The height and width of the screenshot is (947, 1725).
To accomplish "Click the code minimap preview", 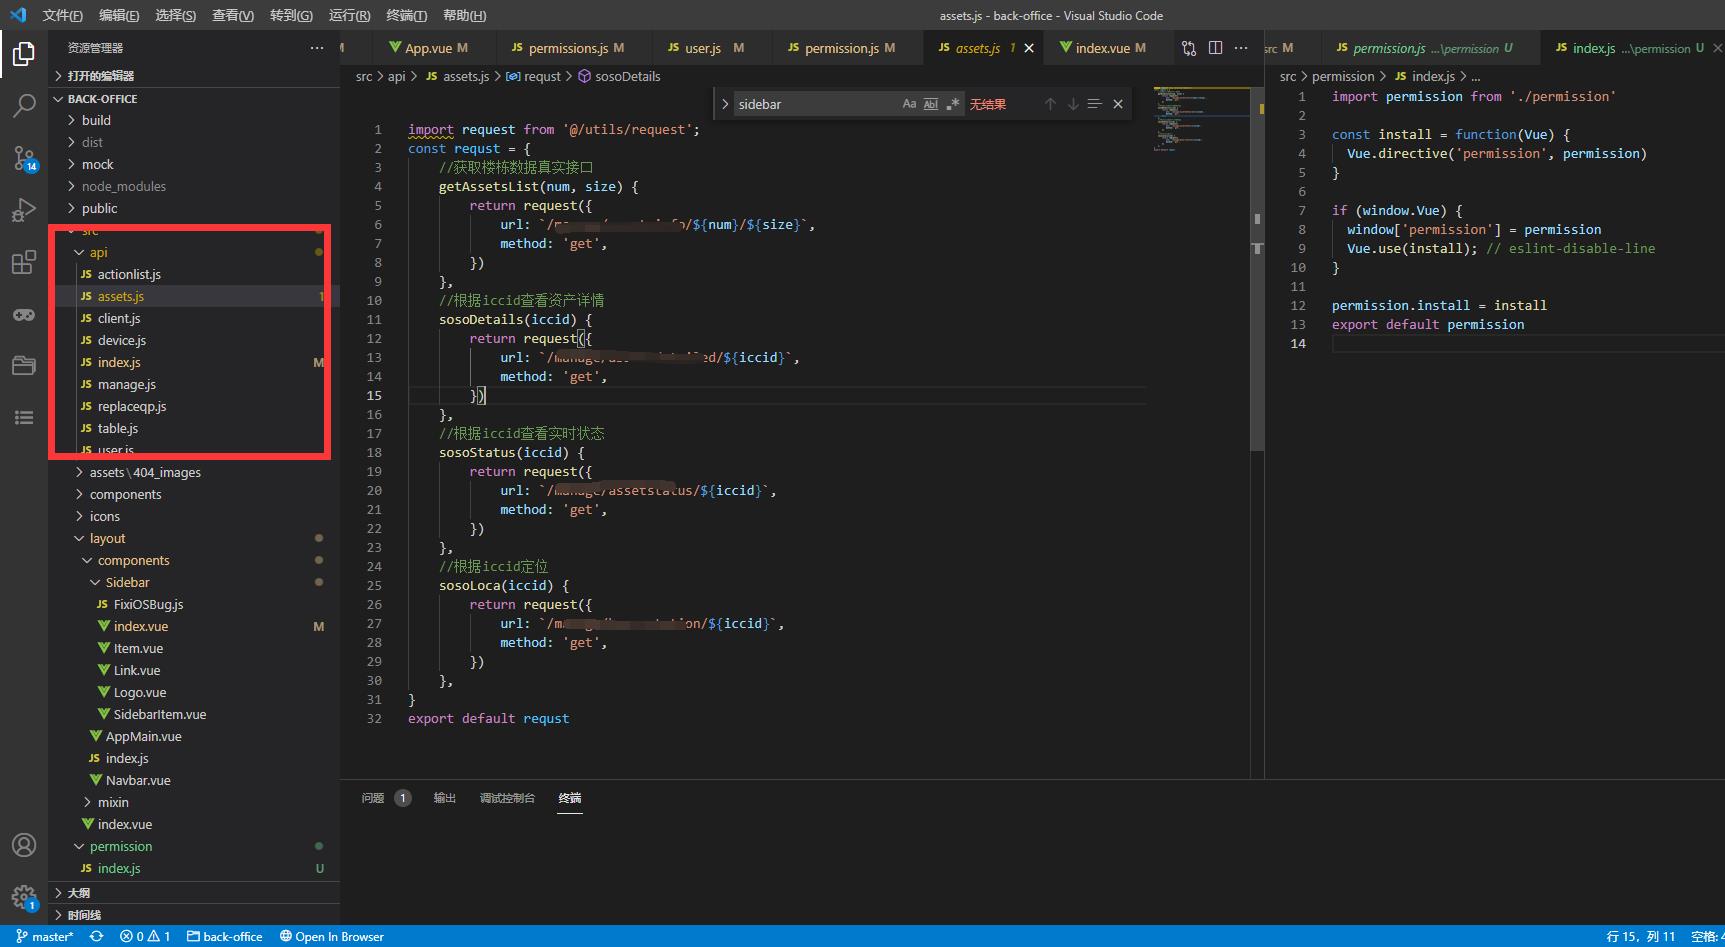I will tap(1199, 120).
